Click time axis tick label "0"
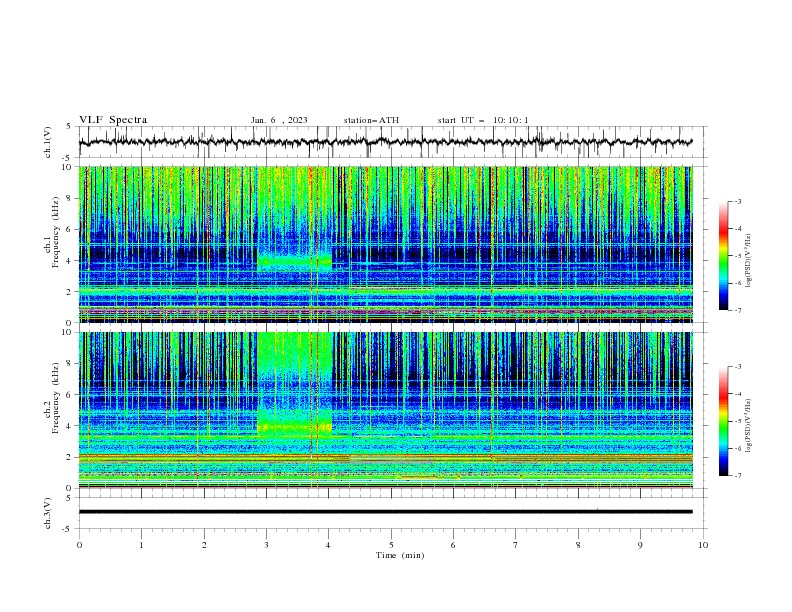 [79, 545]
